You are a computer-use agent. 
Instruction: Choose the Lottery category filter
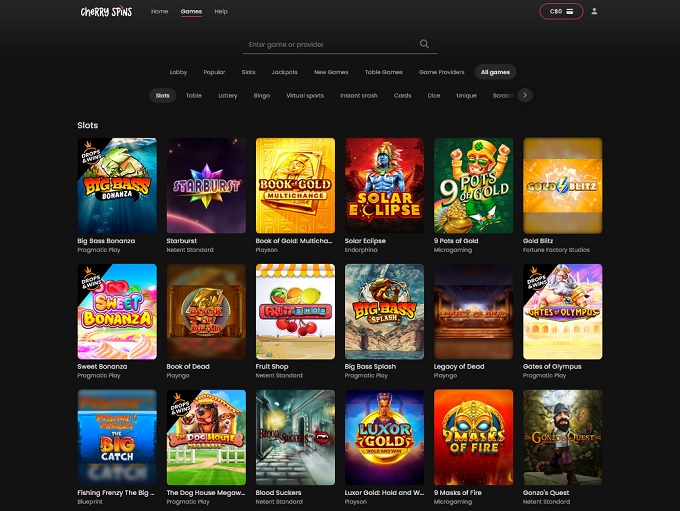(227, 95)
